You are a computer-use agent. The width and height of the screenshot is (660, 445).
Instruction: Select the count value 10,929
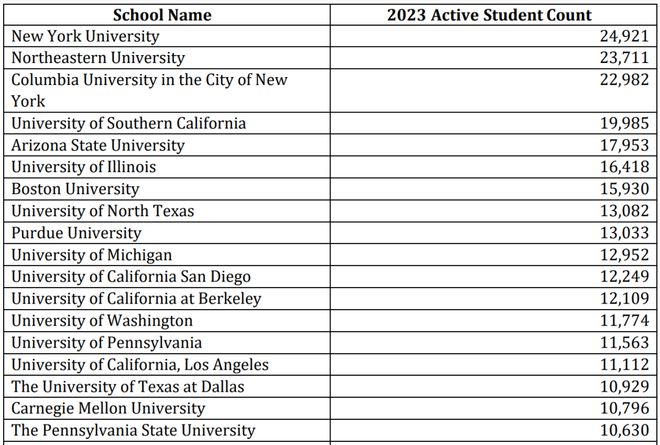pos(624,386)
